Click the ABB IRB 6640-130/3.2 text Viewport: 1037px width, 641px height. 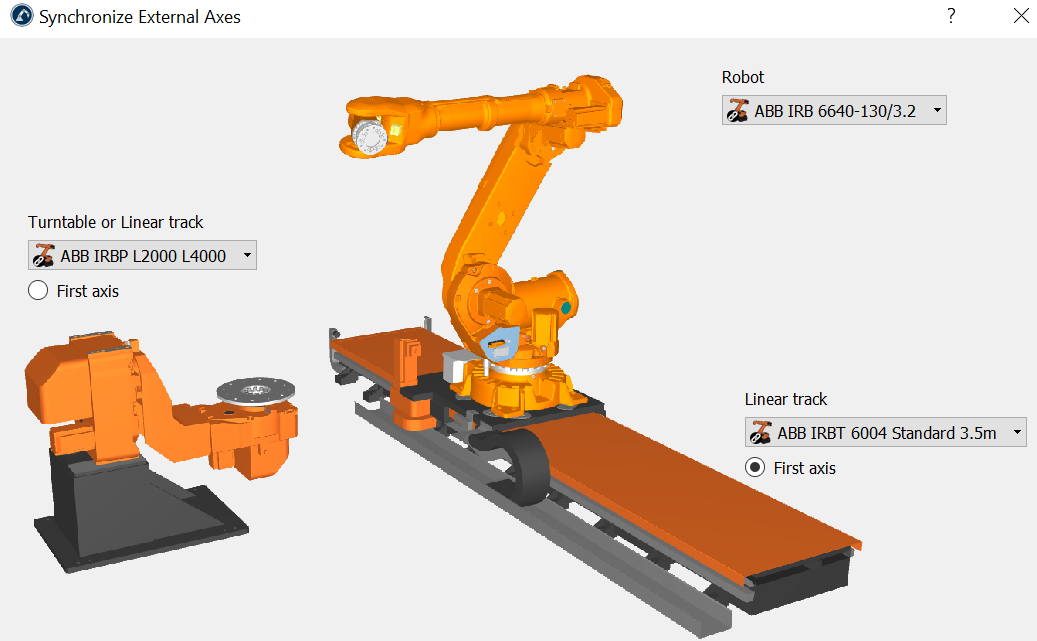point(835,111)
